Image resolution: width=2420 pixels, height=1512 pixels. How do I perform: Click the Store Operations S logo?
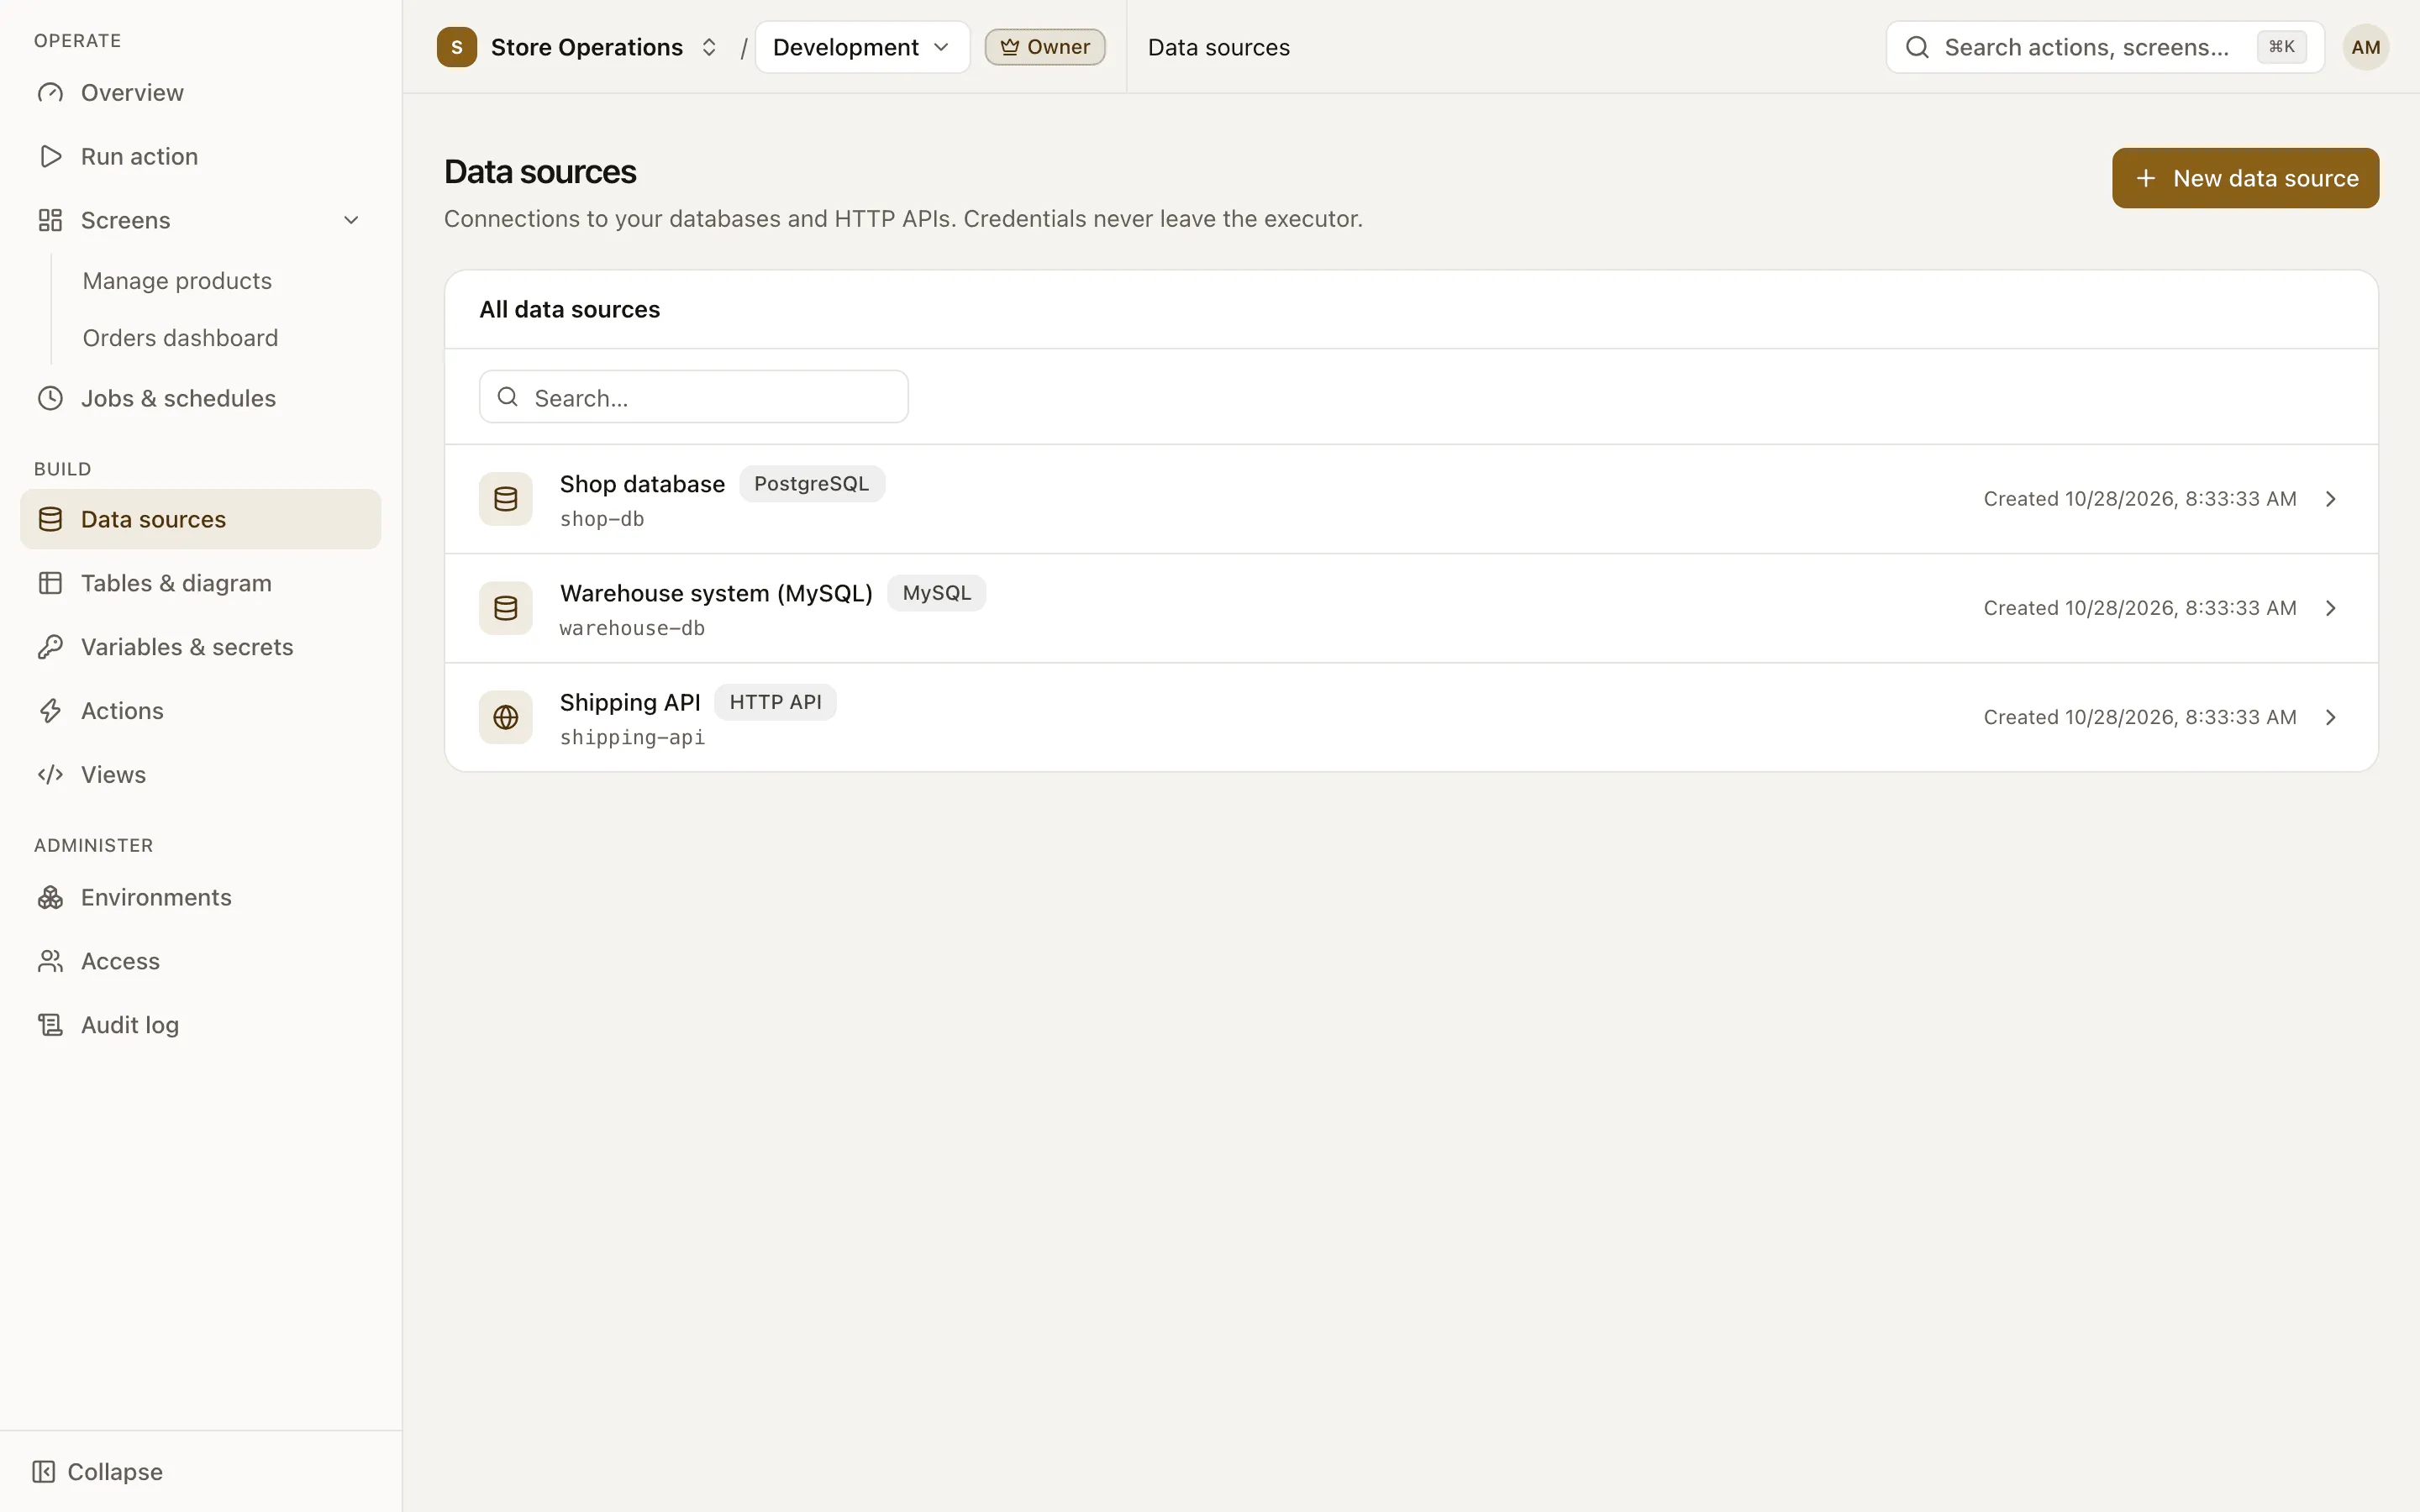(457, 47)
